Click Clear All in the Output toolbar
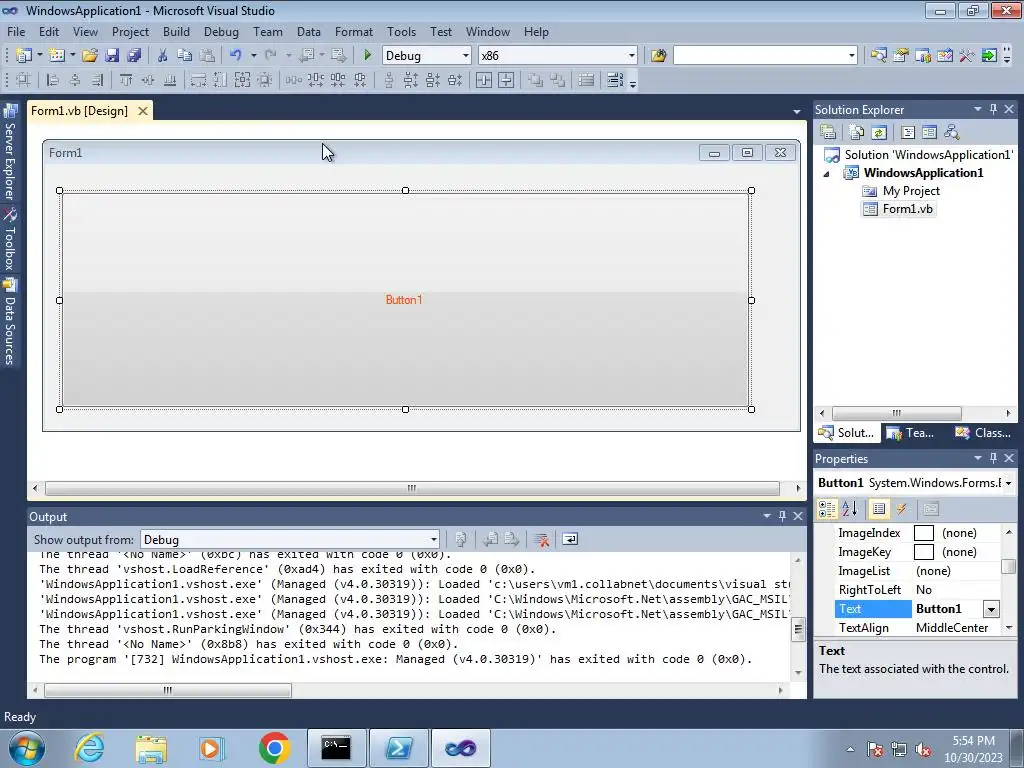1024x768 pixels. [541, 539]
